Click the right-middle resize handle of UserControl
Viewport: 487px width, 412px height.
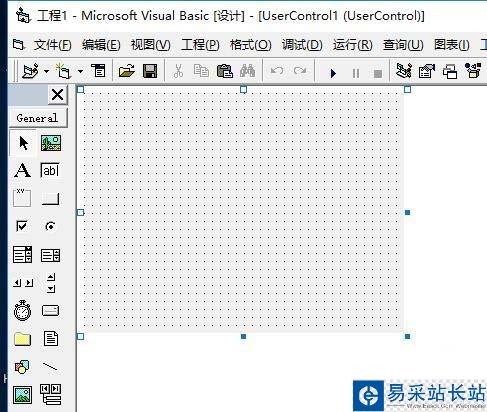tap(407, 212)
